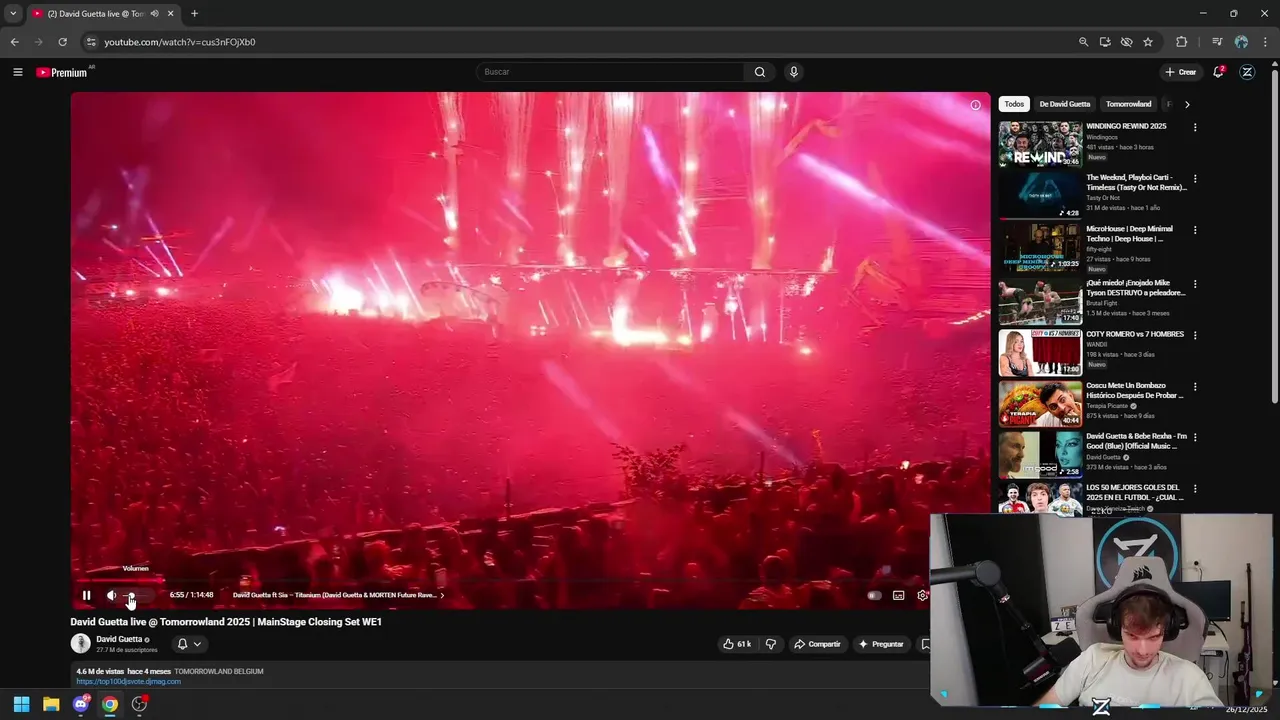Open Chrome media control icon
Screen dimensions: 1280x720
(1216, 42)
